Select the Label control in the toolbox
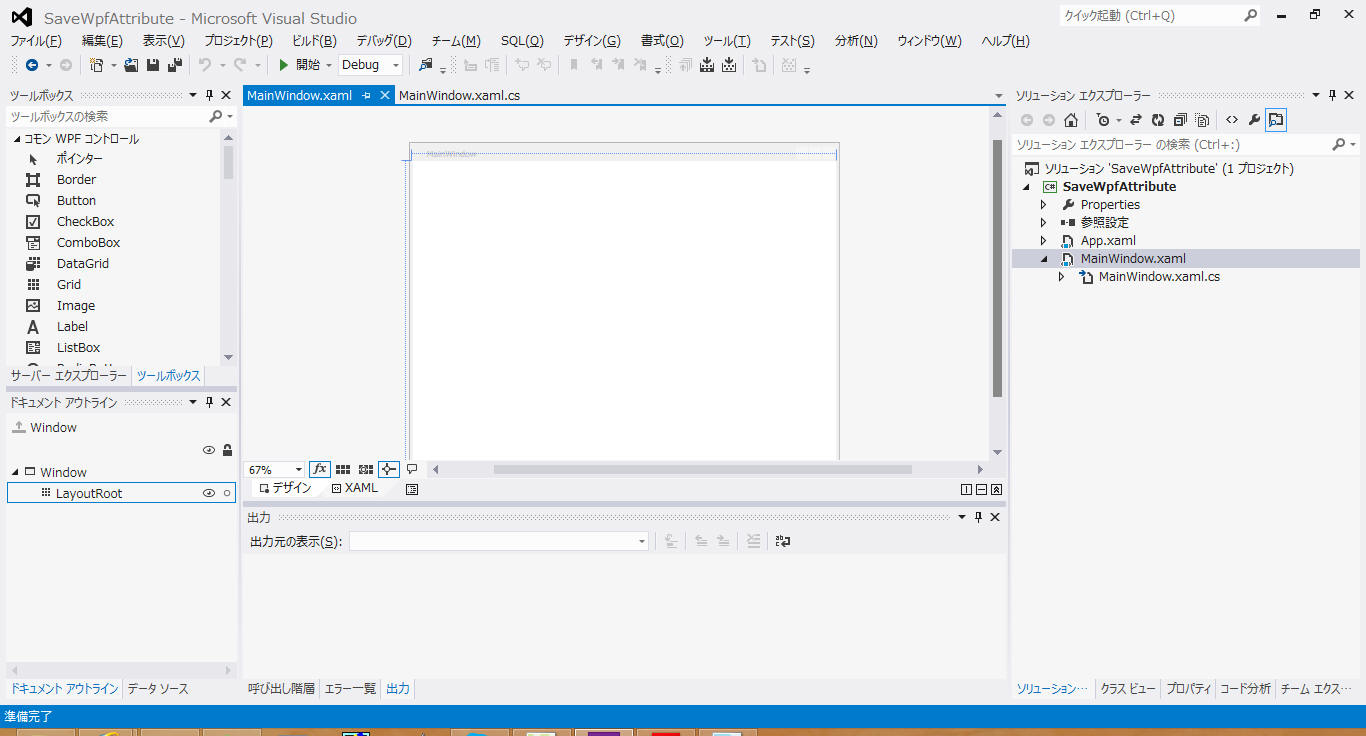Screen dimensions: 1366x736 [x=72, y=327]
